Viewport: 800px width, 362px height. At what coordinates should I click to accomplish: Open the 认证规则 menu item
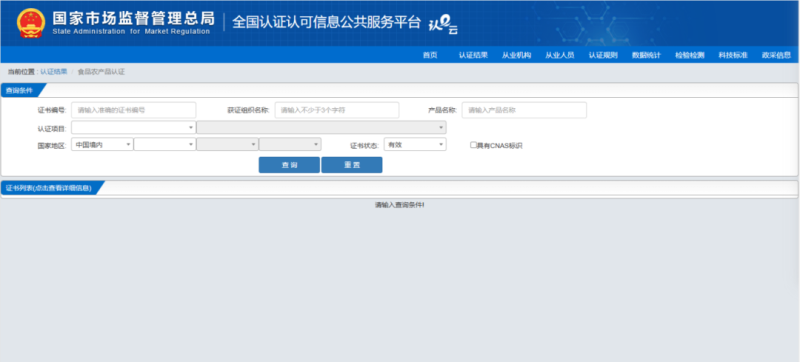[x=603, y=55]
